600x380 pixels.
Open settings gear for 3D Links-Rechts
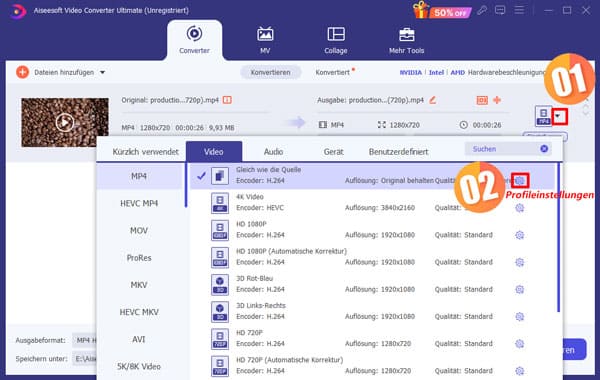click(519, 316)
